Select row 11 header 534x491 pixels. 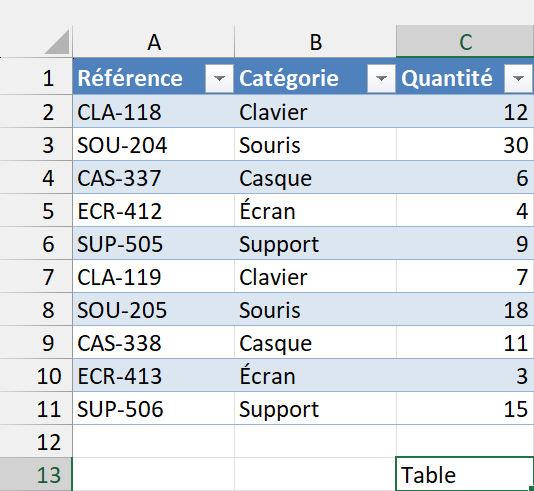(36, 409)
